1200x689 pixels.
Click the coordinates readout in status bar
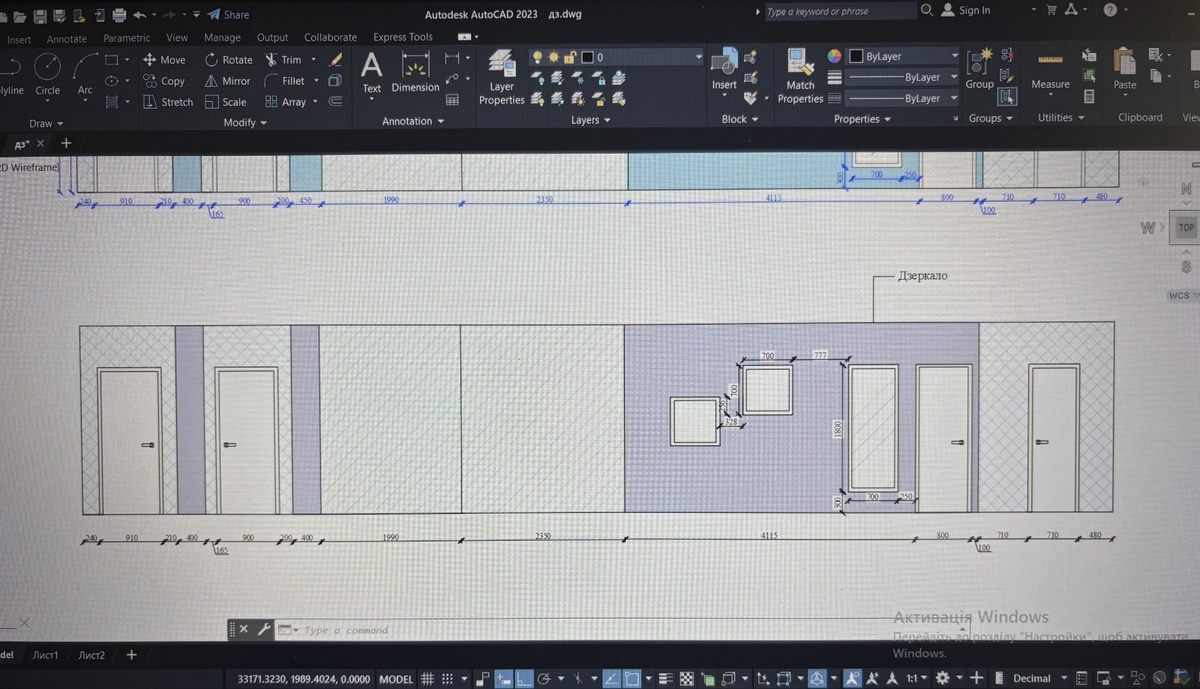(x=304, y=679)
